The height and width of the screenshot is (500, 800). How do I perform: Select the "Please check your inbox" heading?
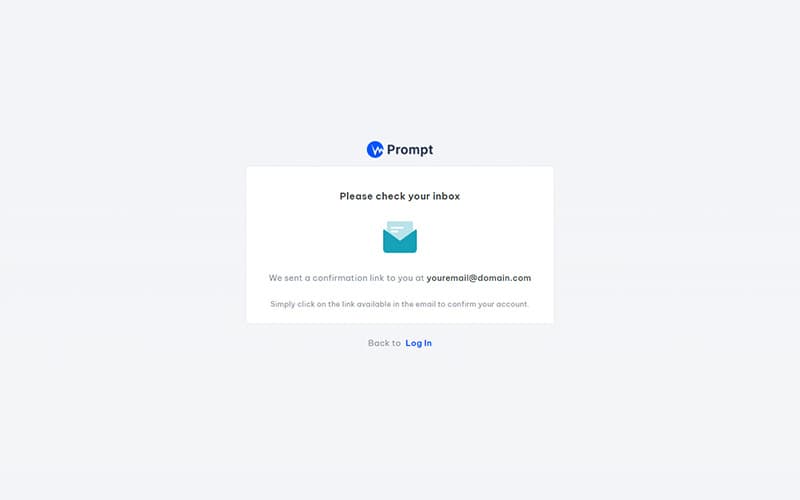pyautogui.click(x=400, y=196)
